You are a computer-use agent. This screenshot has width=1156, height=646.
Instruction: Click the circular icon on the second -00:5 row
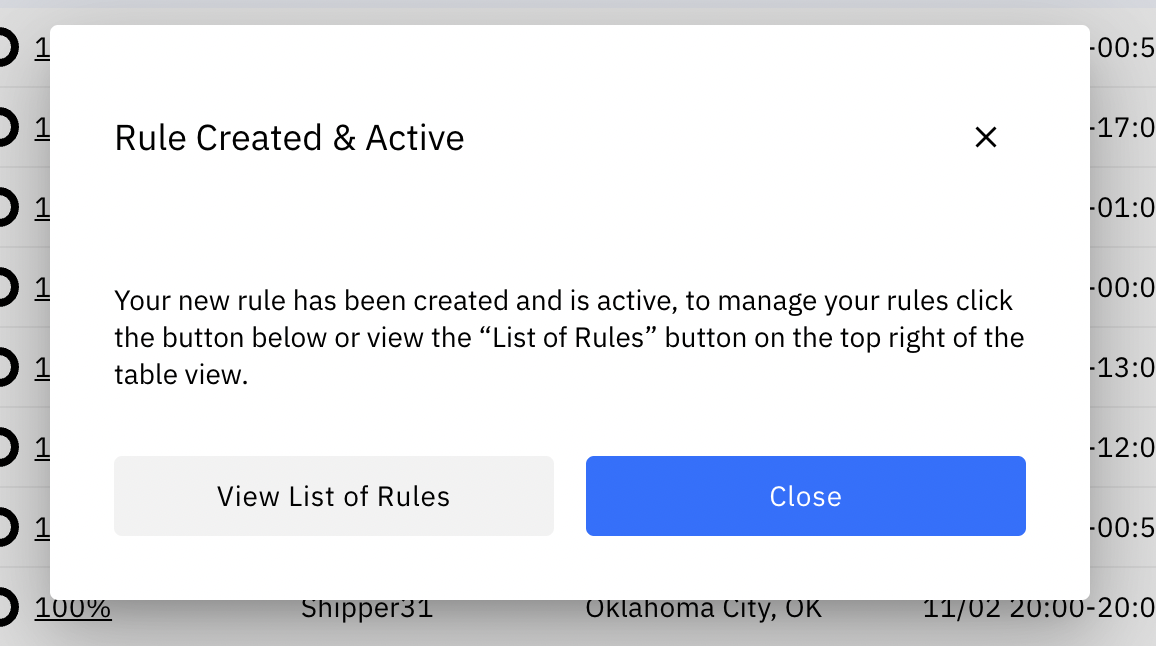point(5,528)
